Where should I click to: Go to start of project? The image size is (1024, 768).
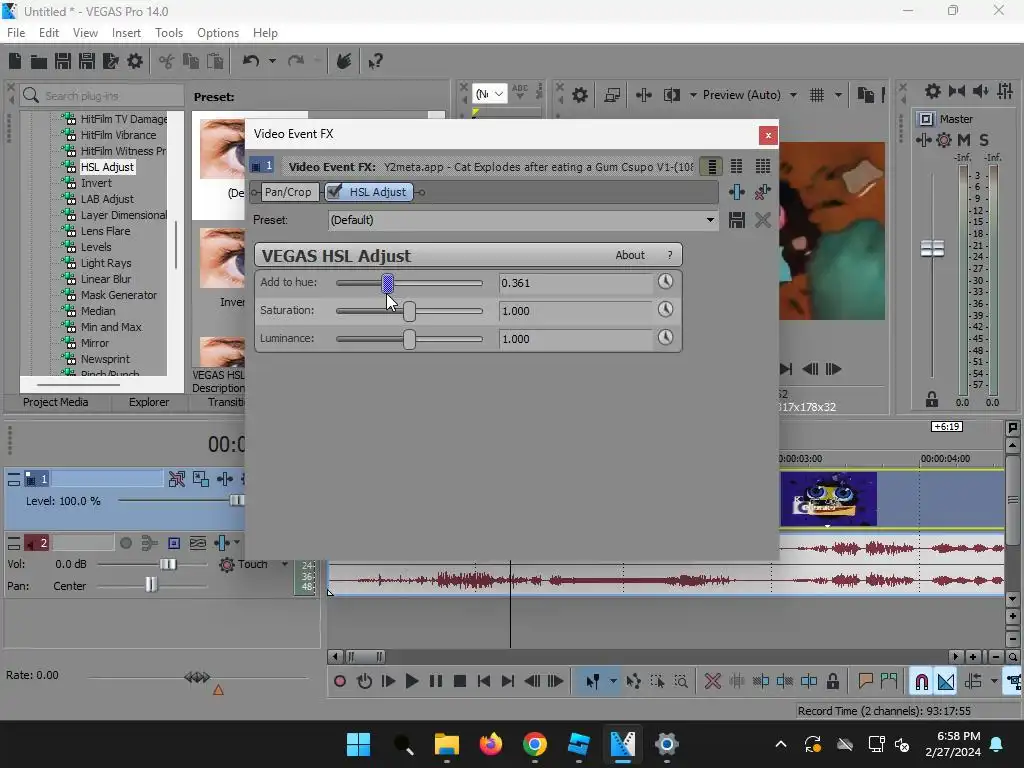point(484,682)
